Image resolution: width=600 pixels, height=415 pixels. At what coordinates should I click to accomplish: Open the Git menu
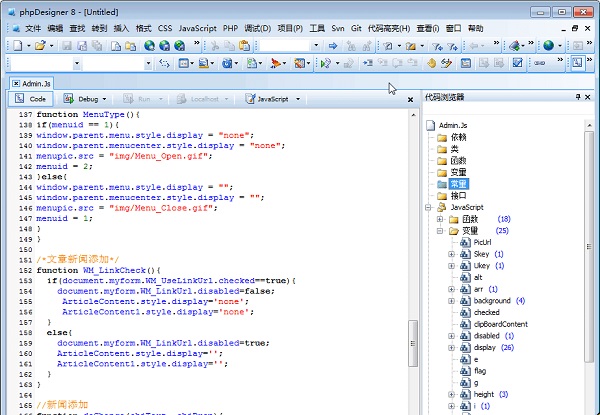(356, 29)
